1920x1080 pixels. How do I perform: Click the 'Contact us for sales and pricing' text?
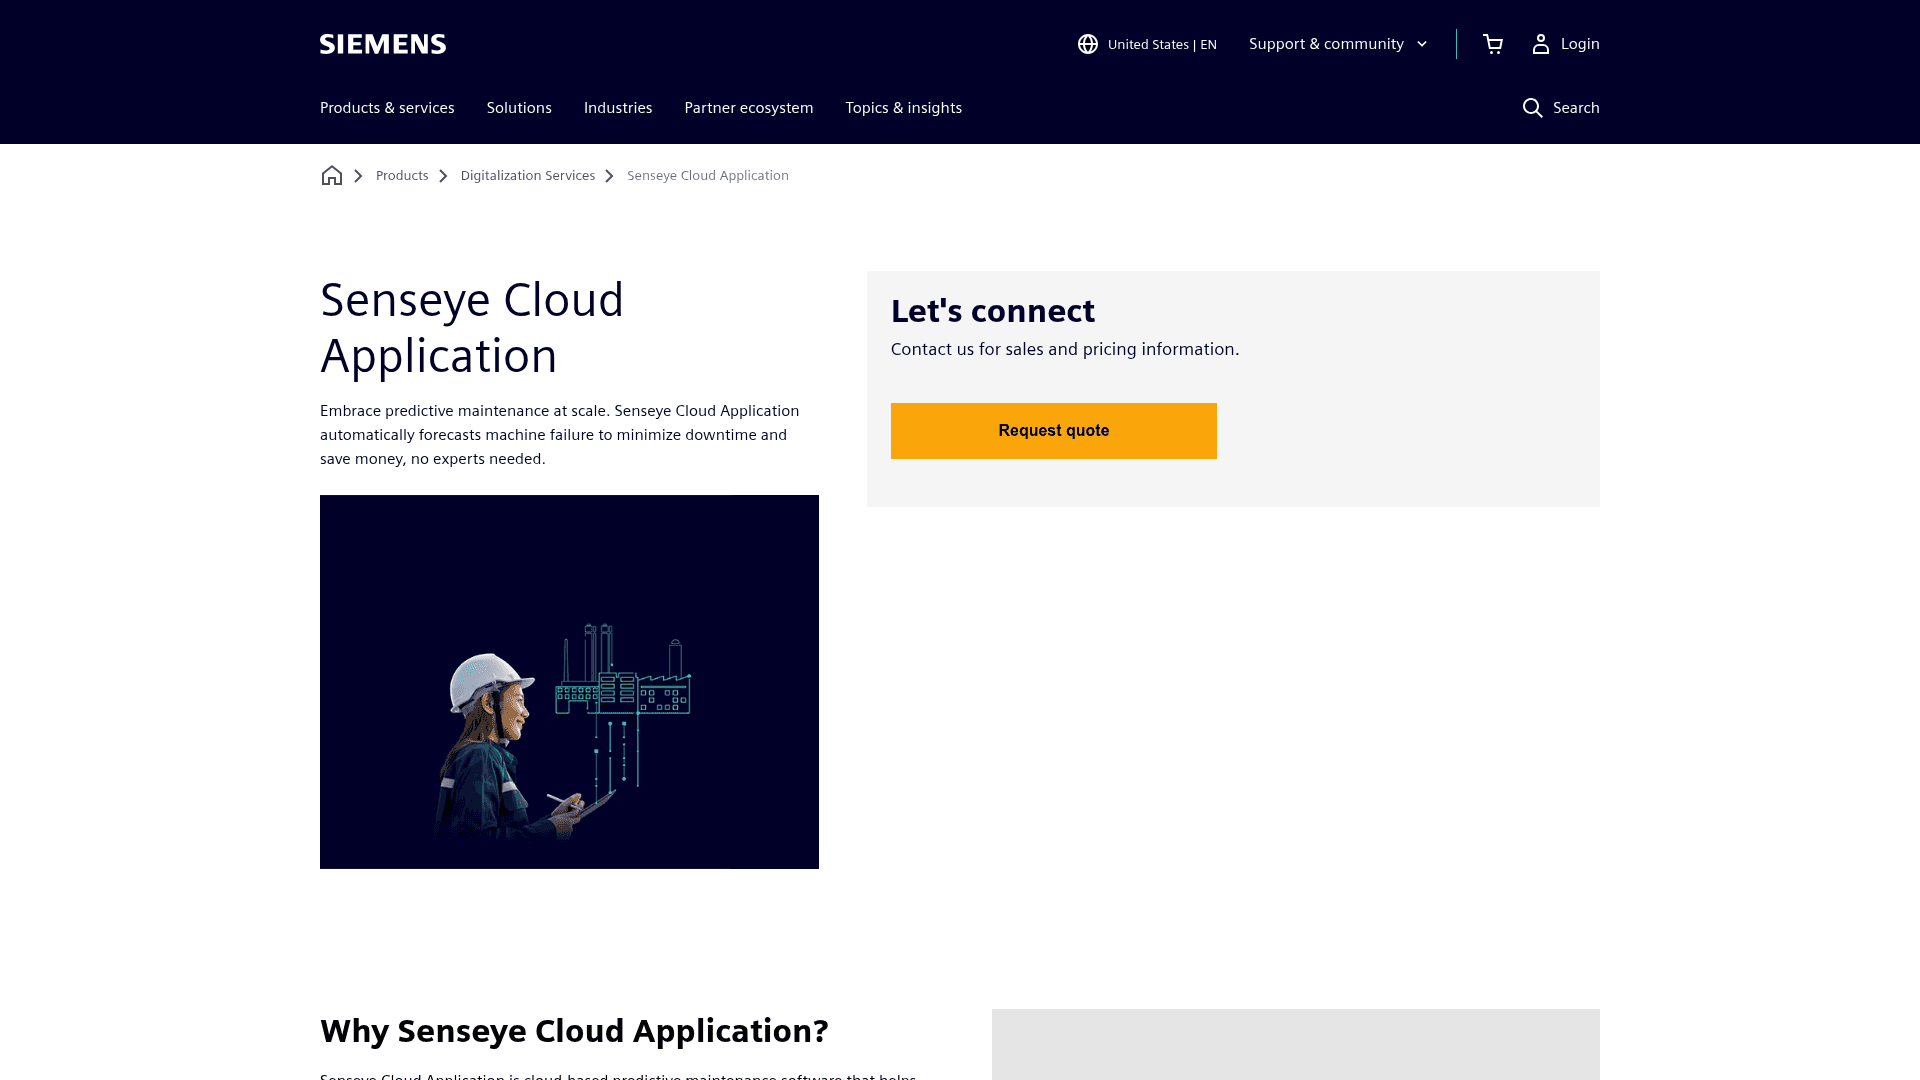(x=1065, y=349)
